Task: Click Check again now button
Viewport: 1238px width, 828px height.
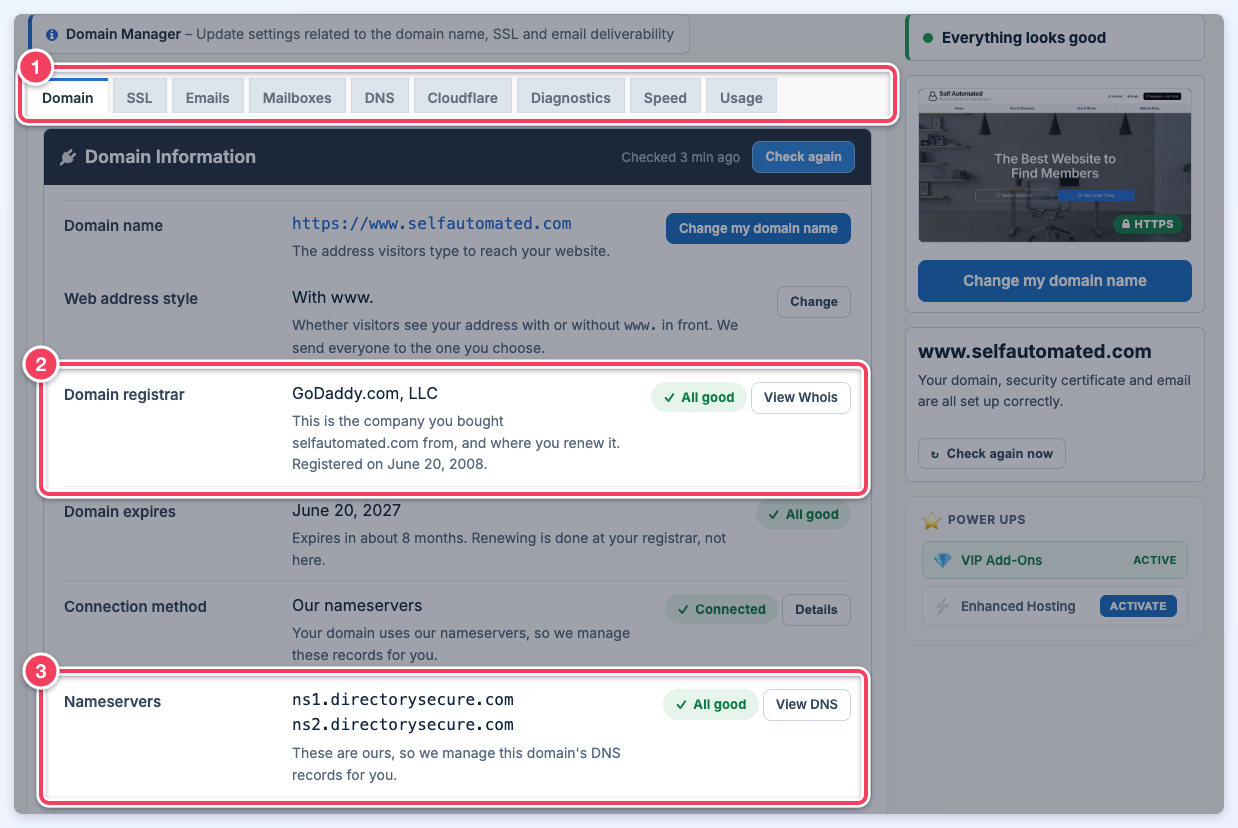Action: click(992, 453)
